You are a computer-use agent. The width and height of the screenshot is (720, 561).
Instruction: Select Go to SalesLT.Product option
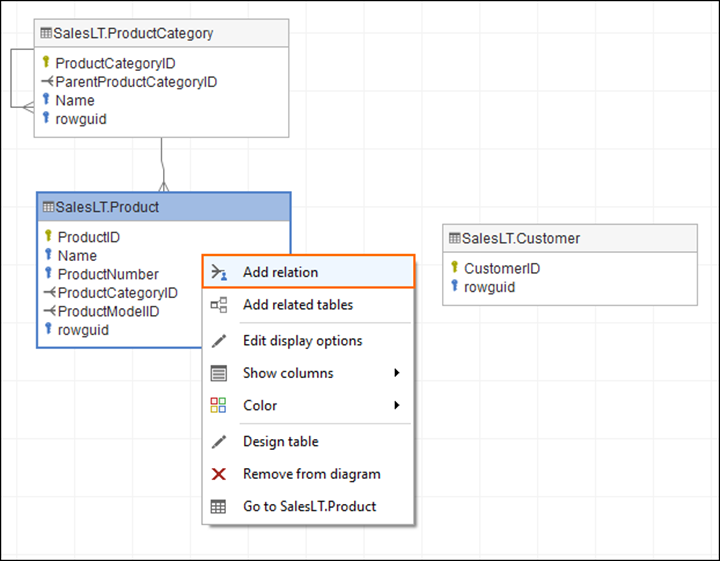310,506
